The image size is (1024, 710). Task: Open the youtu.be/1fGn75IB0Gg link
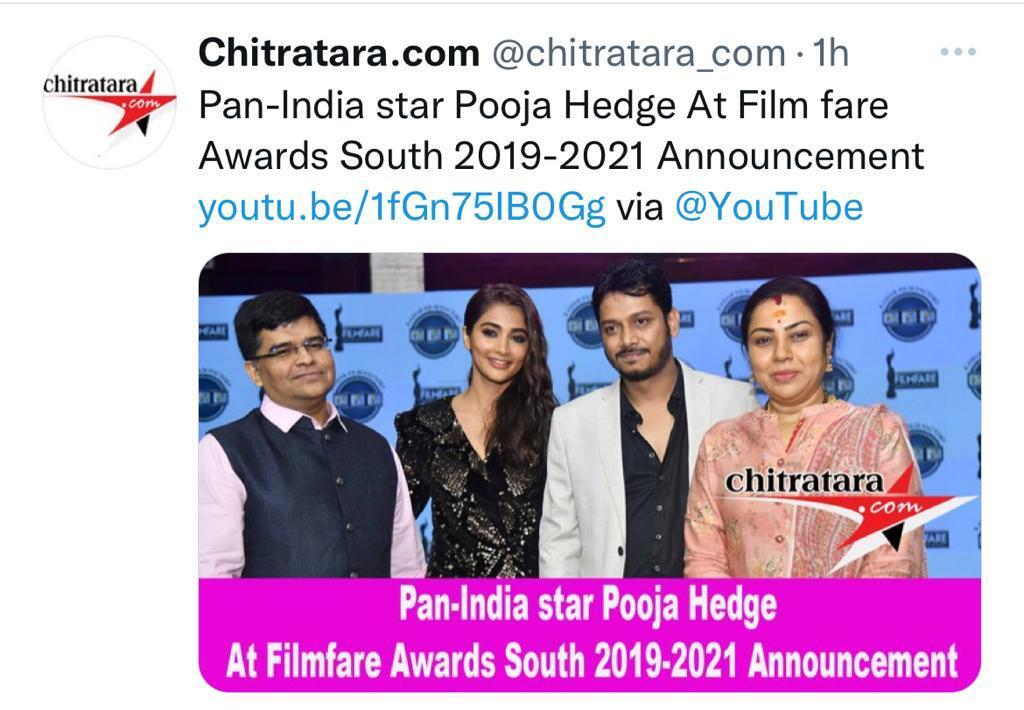point(402,207)
